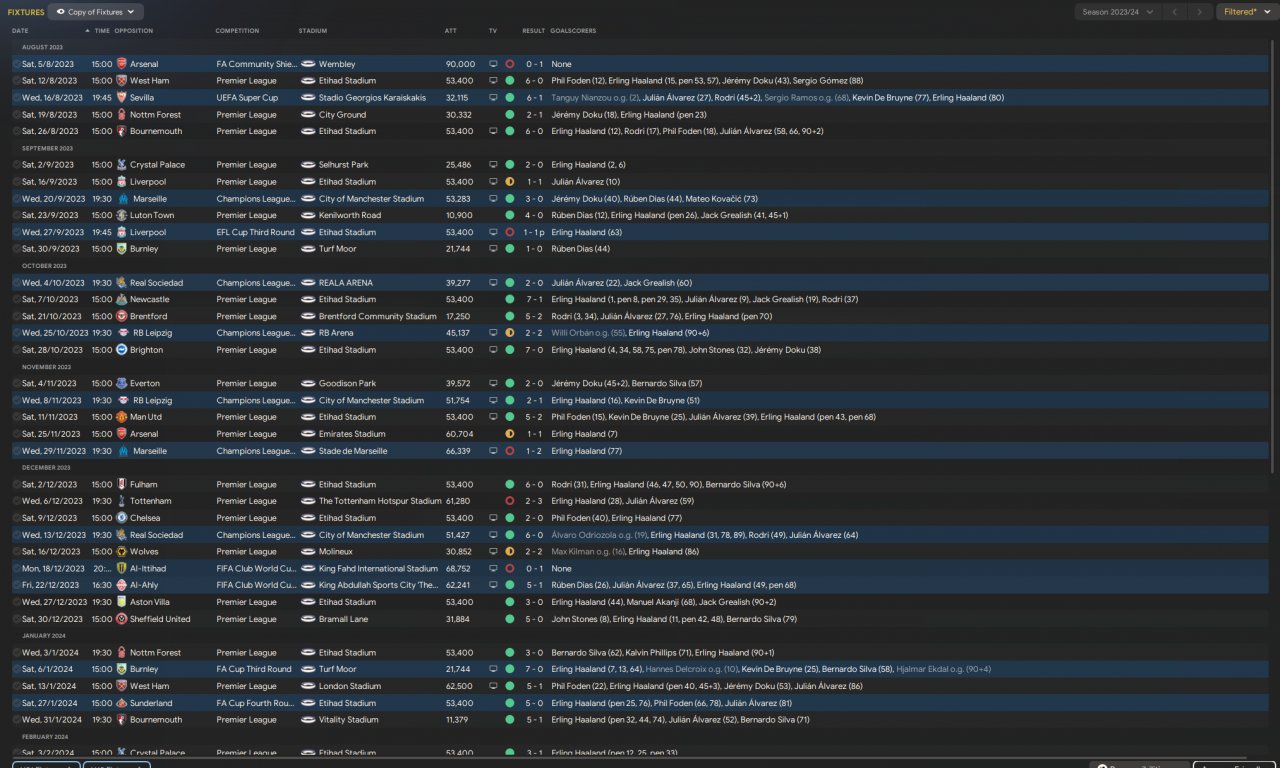Viewport: 1280px width, 768px height.
Task: Click the stadium icon beside Goodison Park
Action: tap(308, 383)
